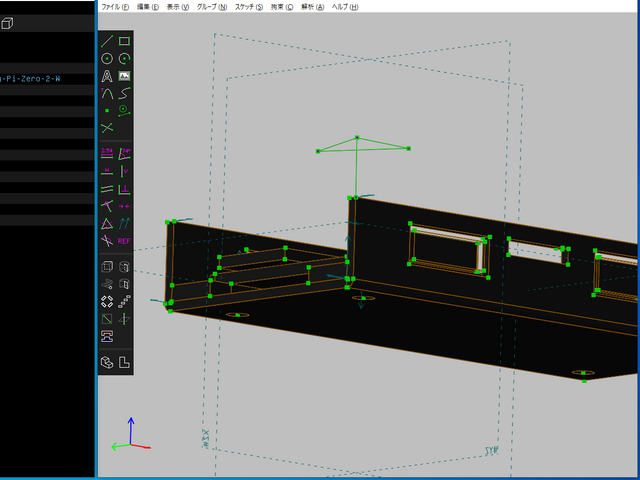Apply the distance dimension constraint
Viewport: 640px width, 480px height.
pyautogui.click(x=107, y=153)
